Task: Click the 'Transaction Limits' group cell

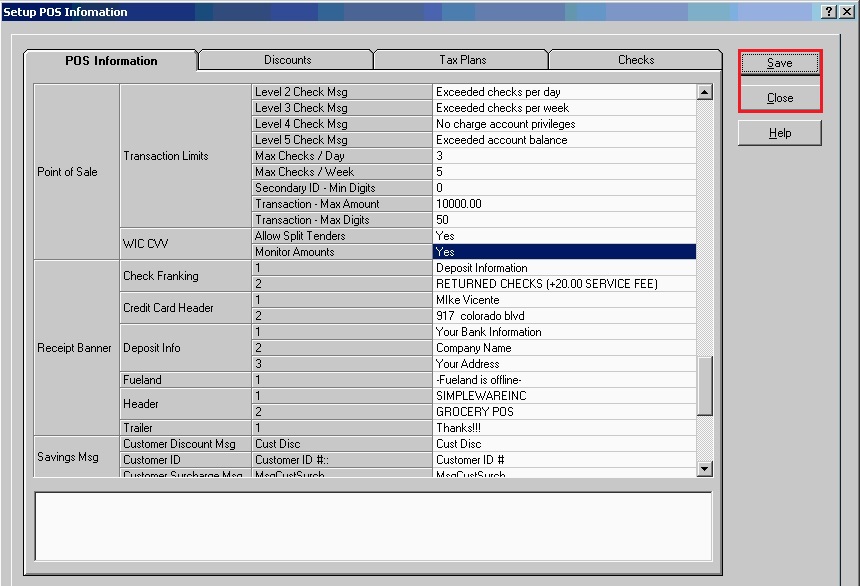Action: [185, 156]
